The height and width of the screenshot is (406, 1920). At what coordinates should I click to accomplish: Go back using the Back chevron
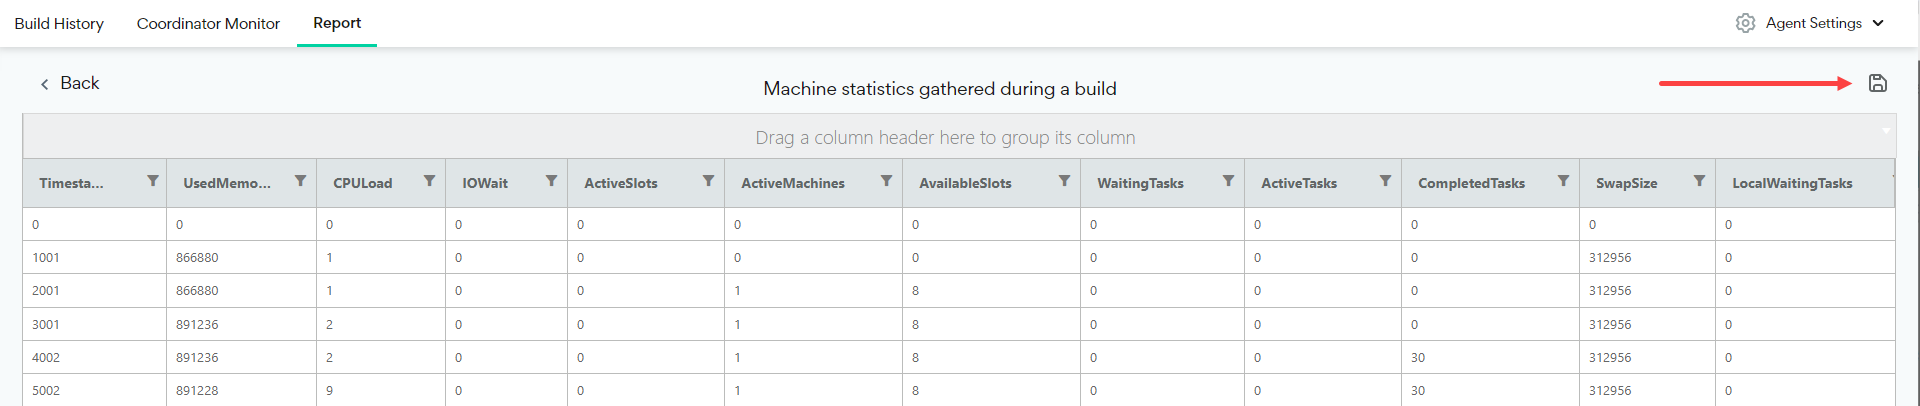tap(44, 84)
